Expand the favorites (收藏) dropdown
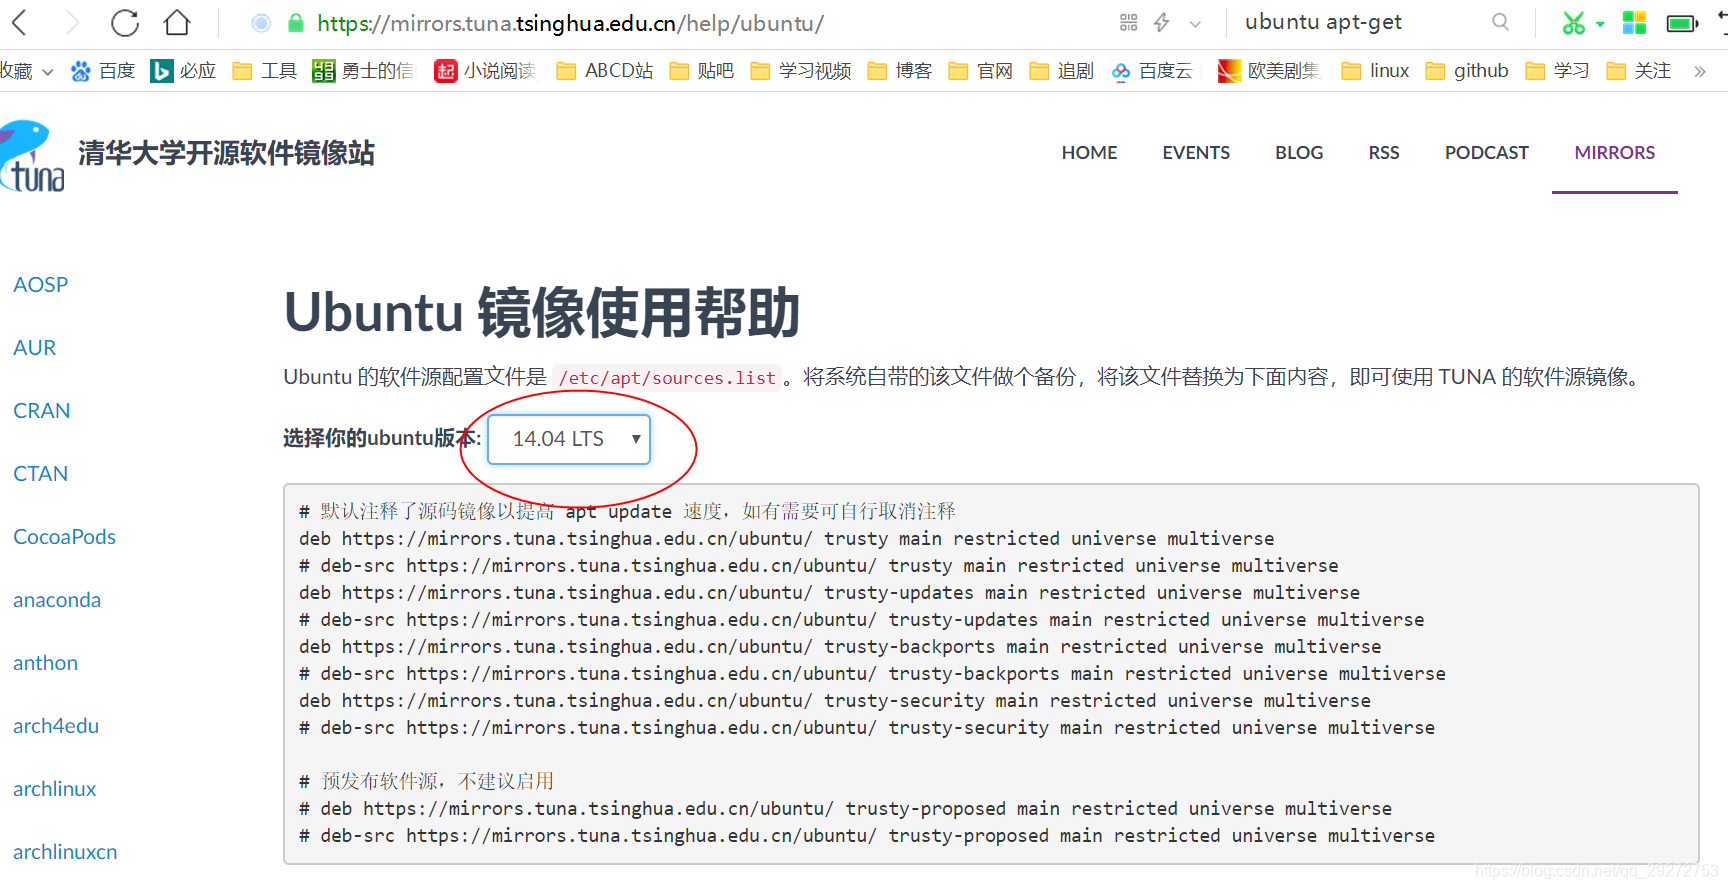Image resolution: width=1728 pixels, height=889 pixels. coord(27,71)
